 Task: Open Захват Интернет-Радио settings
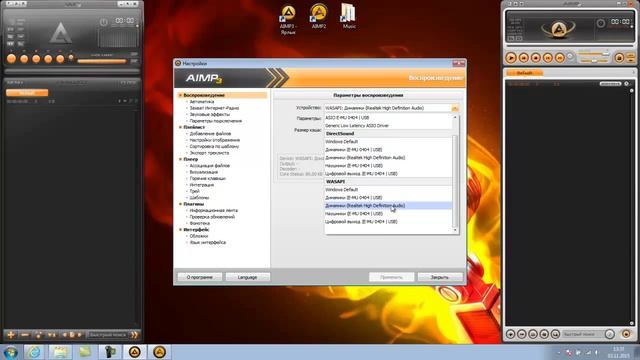(214, 108)
